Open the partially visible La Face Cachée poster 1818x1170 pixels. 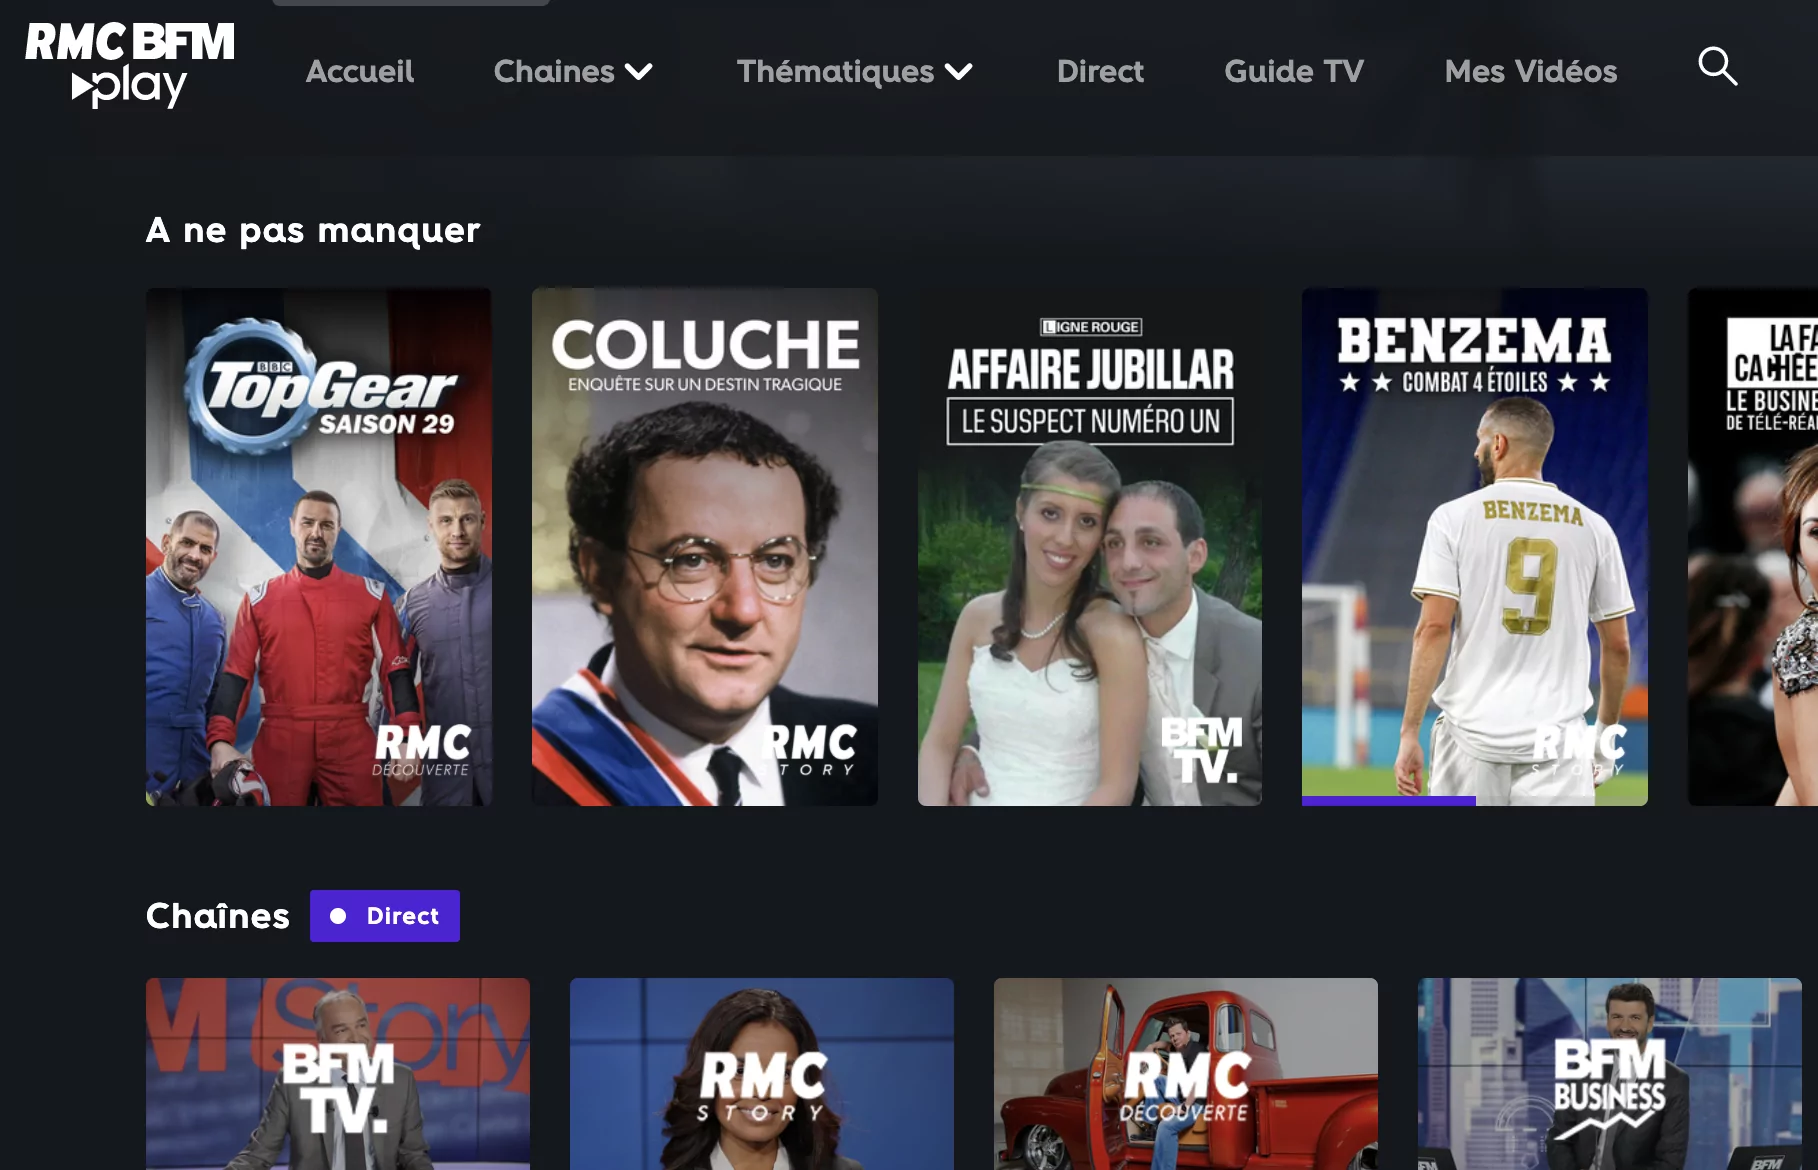pyautogui.click(x=1753, y=547)
